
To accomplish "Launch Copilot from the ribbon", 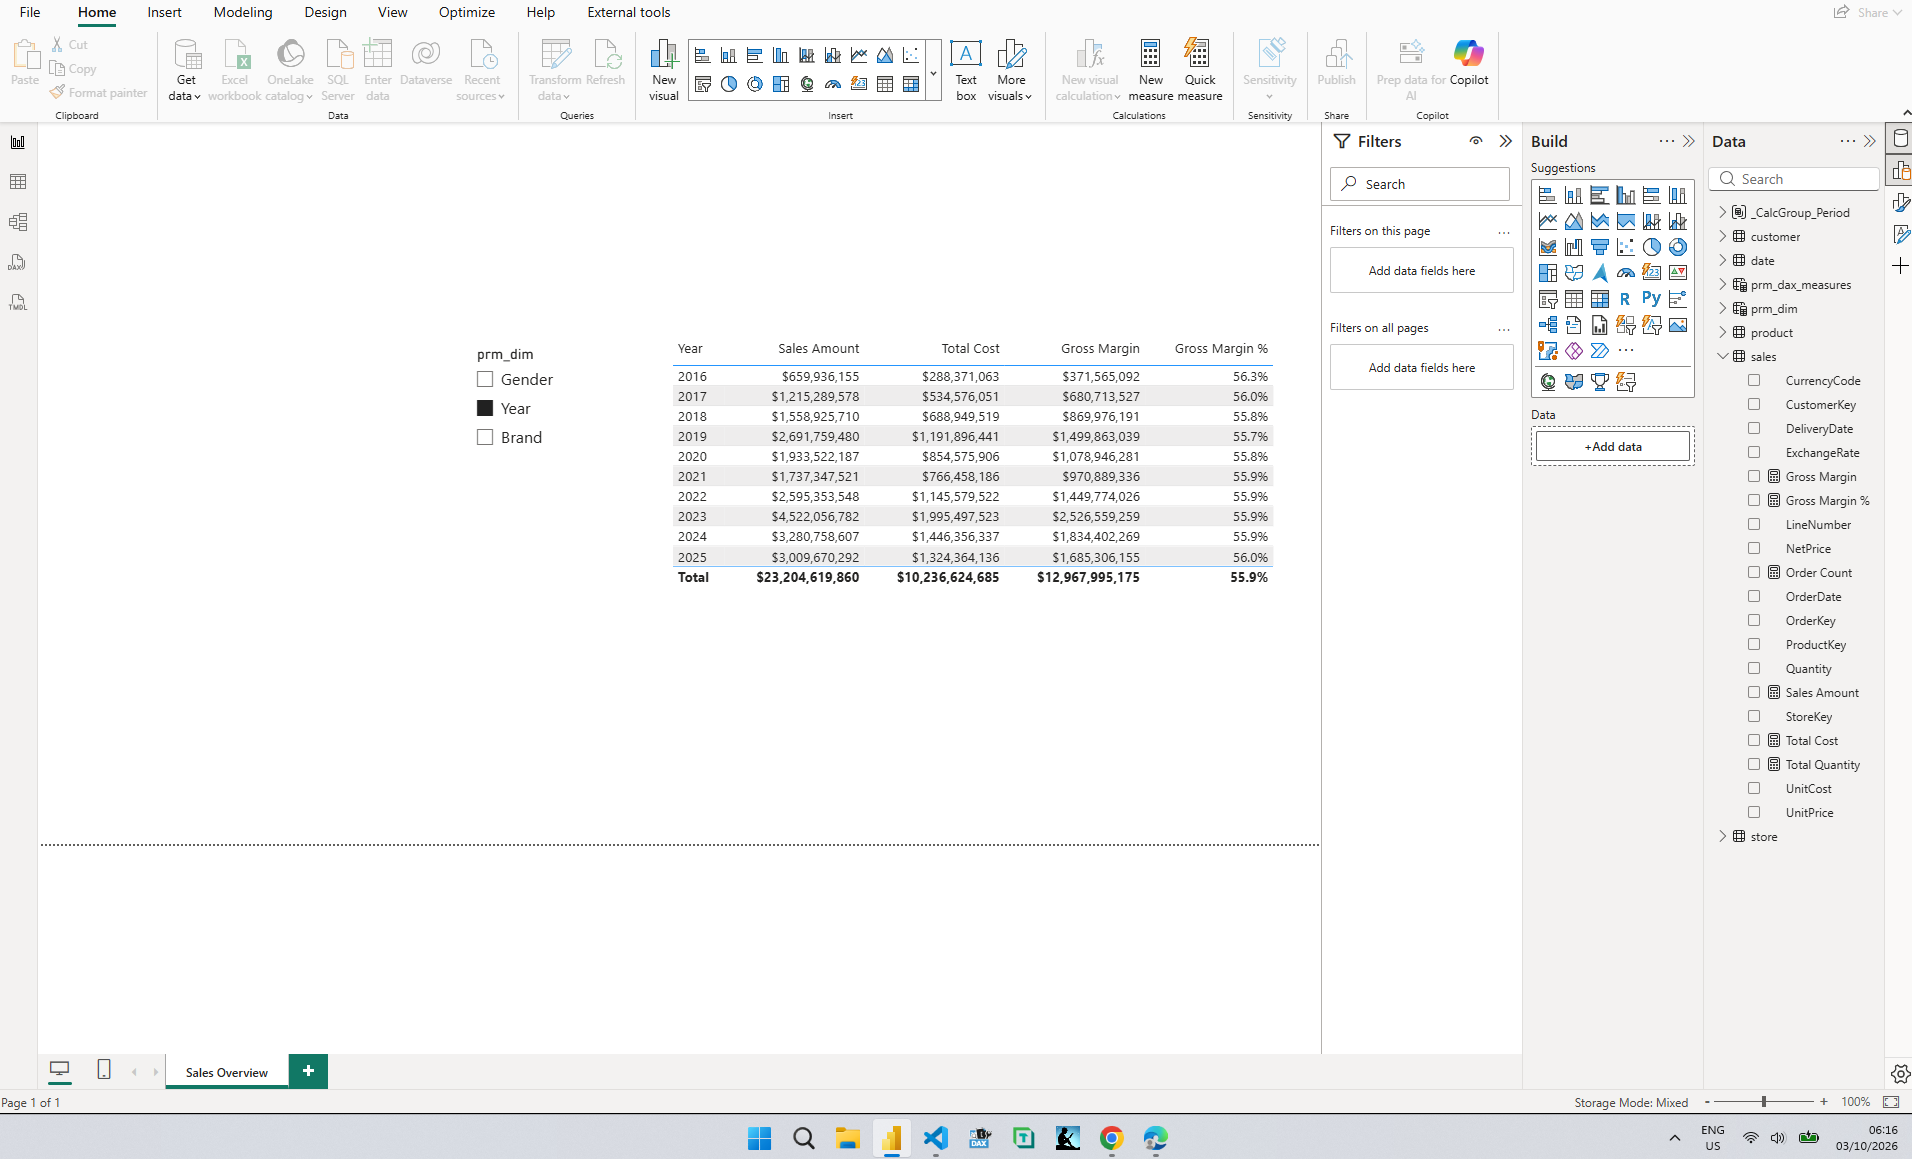I will pos(1469,62).
